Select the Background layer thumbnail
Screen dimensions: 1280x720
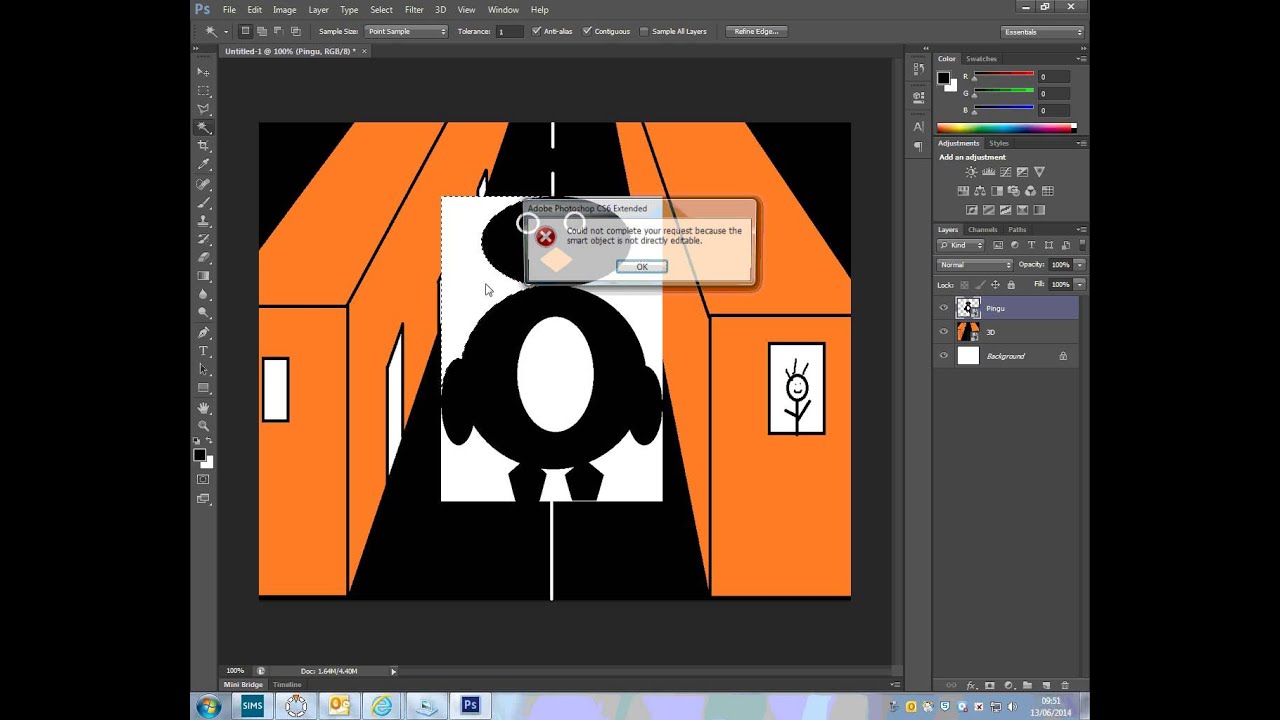(x=968, y=356)
